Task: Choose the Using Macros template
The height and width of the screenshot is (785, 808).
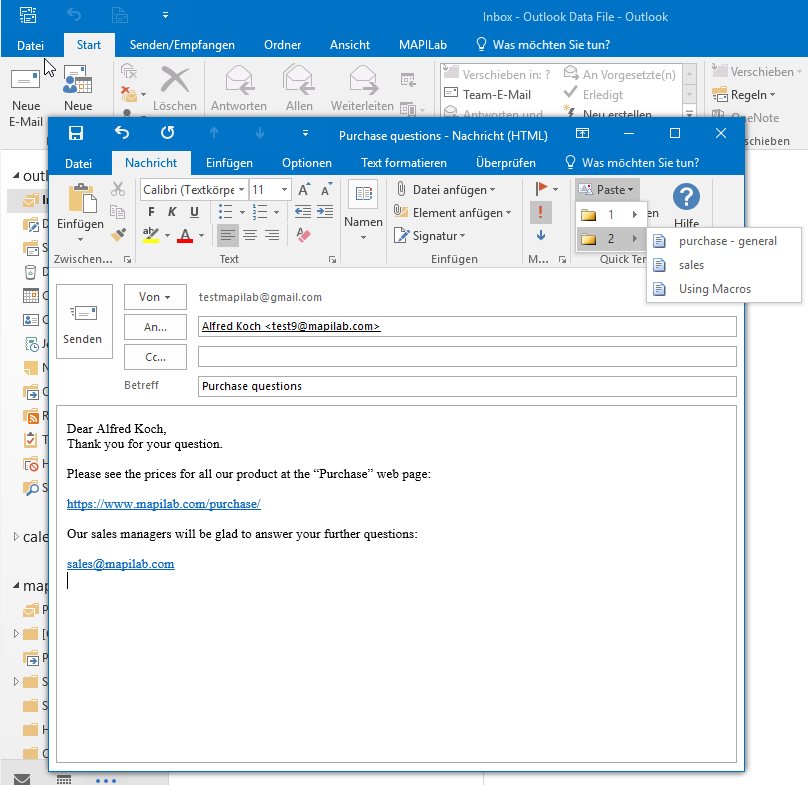Action: coord(723,289)
